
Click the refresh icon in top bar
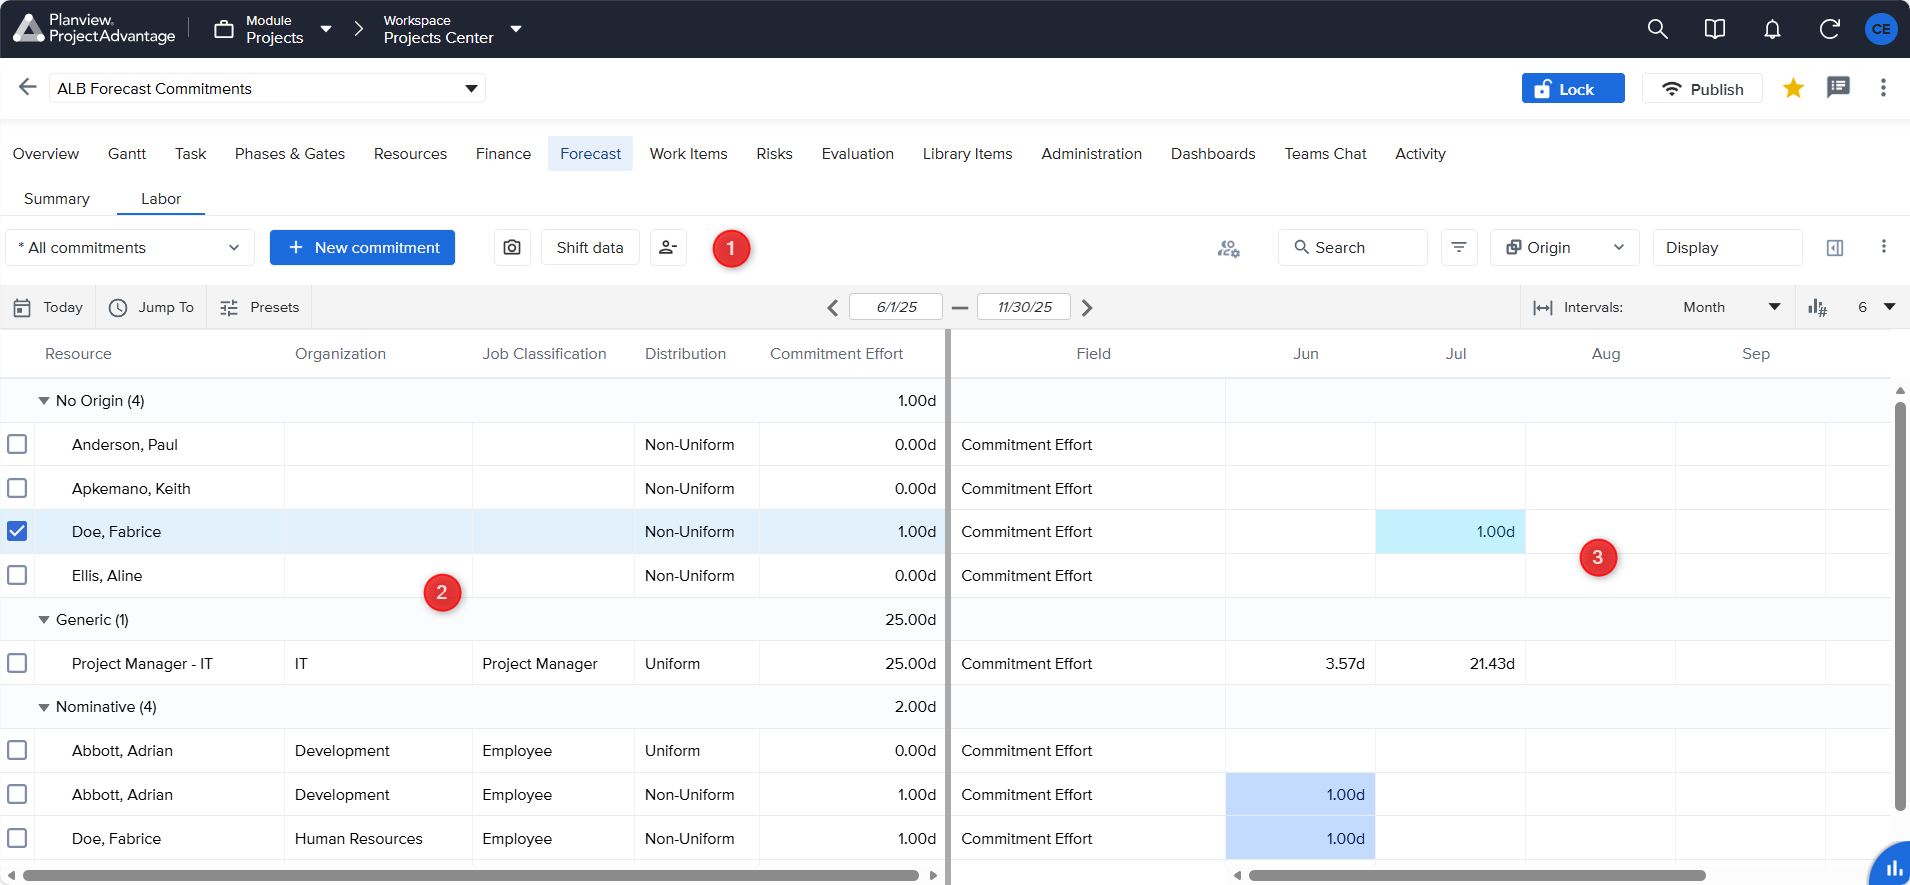point(1829,29)
